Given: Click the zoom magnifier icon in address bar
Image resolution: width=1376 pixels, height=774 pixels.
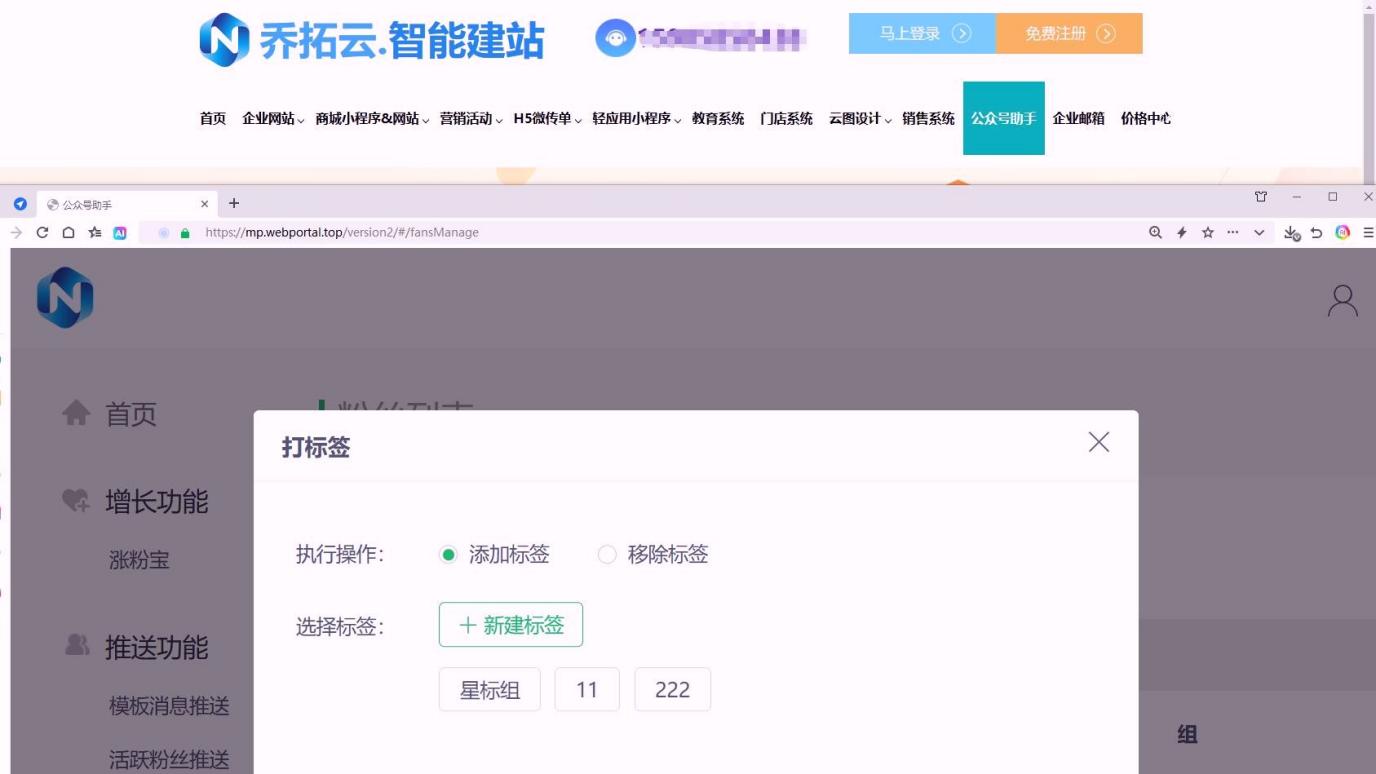Looking at the screenshot, I should pos(1156,232).
